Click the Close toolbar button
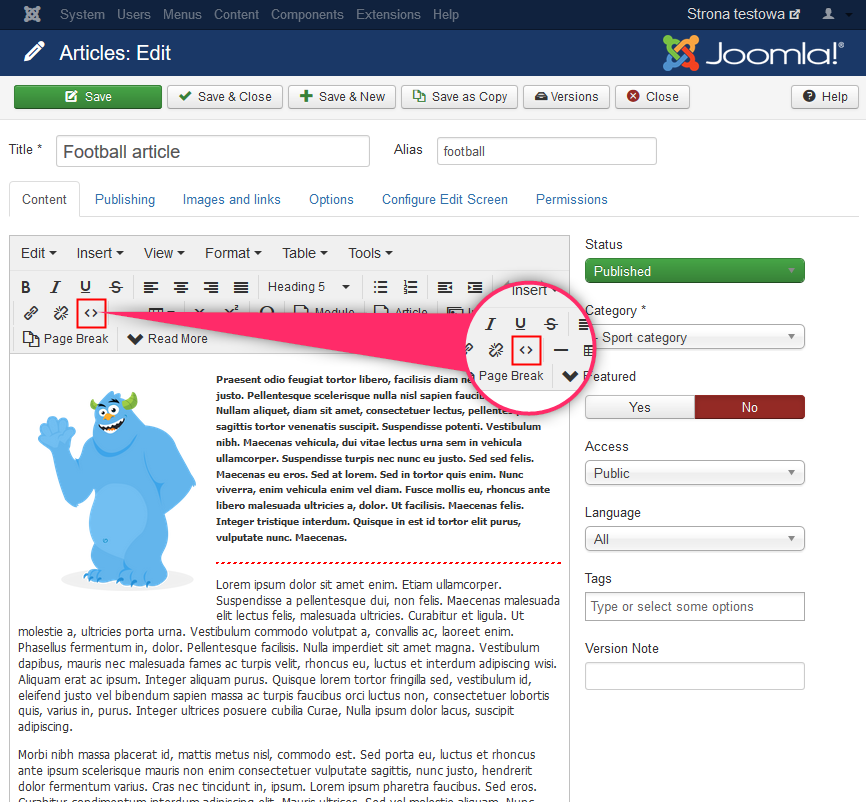The image size is (866, 802). pyautogui.click(x=652, y=97)
